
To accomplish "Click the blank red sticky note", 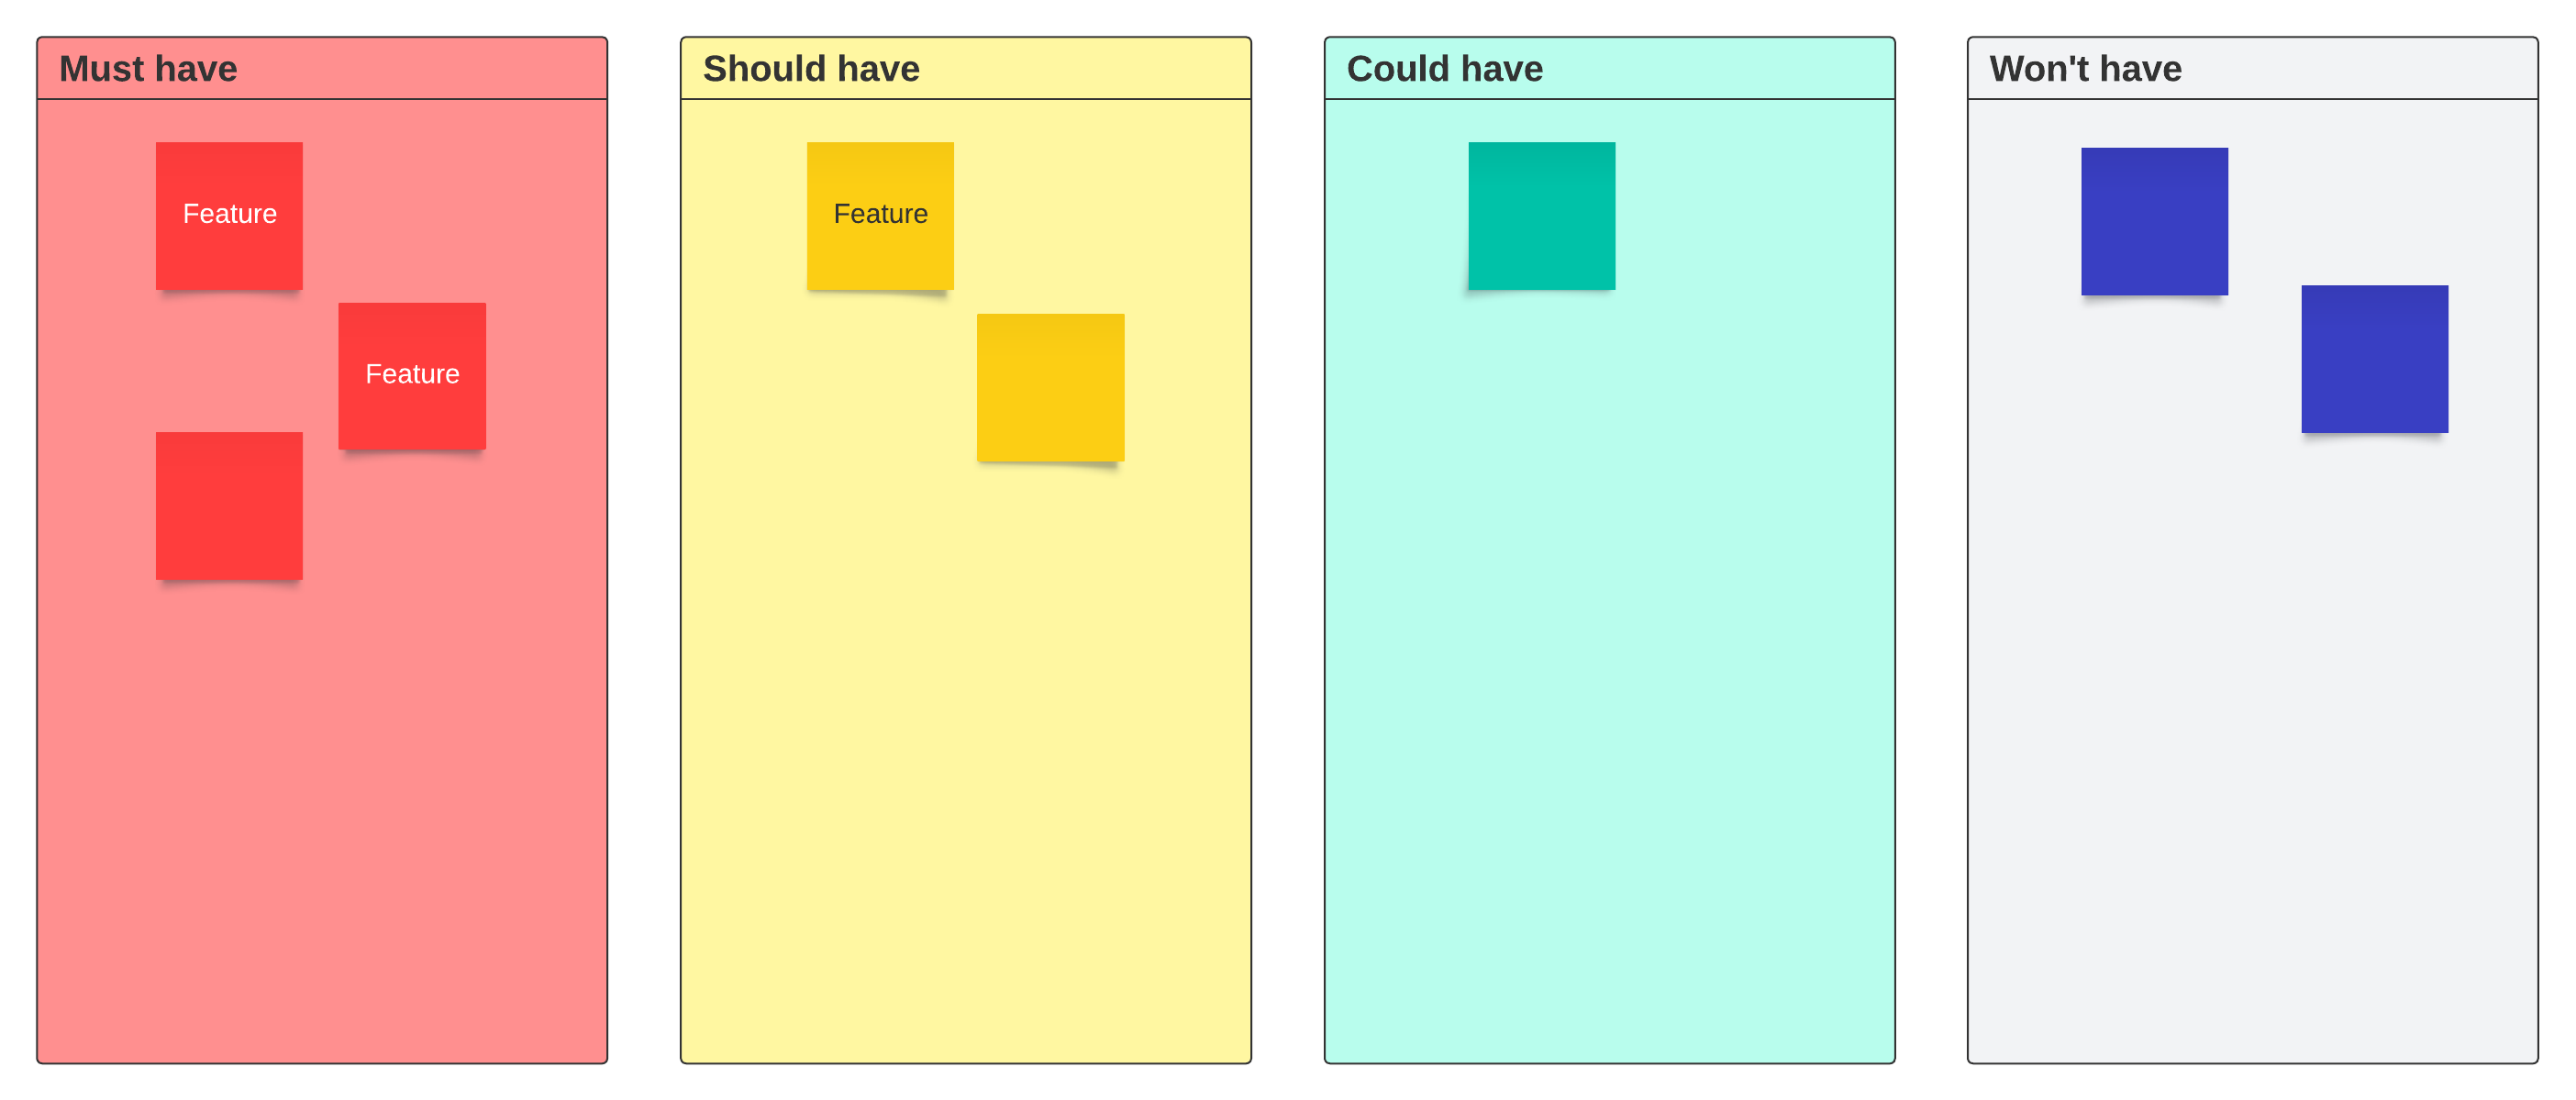I will tap(229, 505).
